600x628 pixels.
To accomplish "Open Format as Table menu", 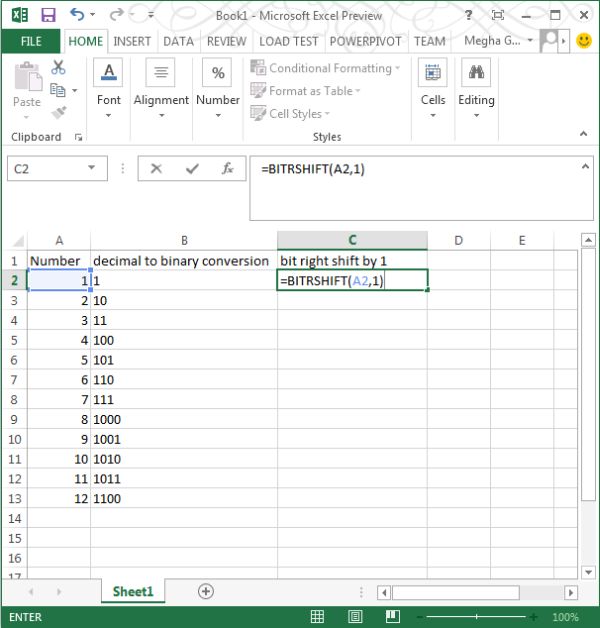I will click(x=305, y=91).
